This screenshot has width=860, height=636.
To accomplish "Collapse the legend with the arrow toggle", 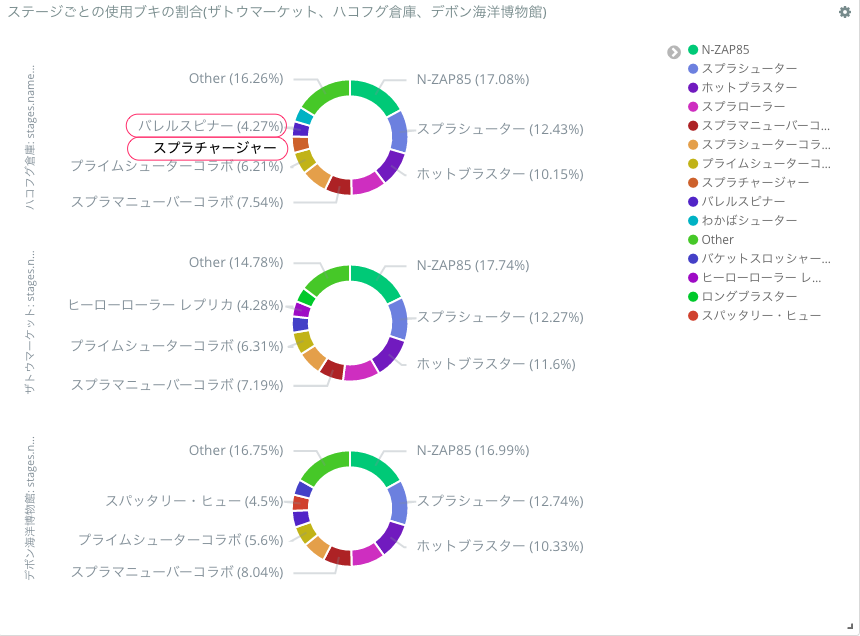I will click(674, 52).
